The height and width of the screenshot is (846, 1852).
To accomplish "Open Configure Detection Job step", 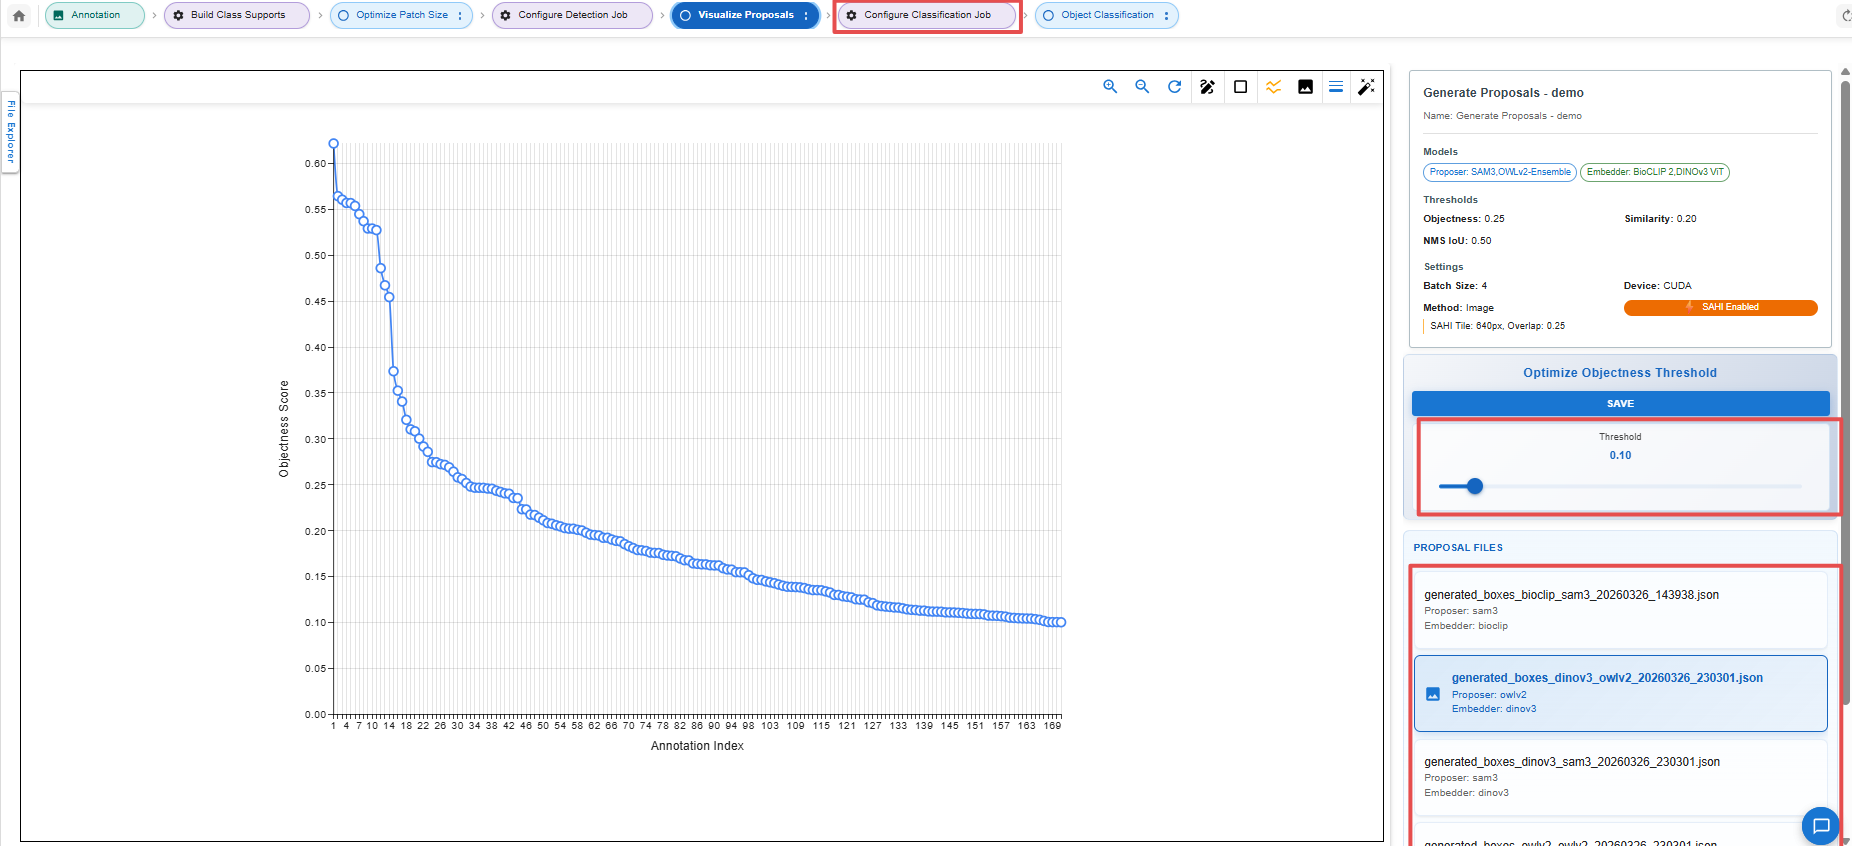I will (572, 15).
